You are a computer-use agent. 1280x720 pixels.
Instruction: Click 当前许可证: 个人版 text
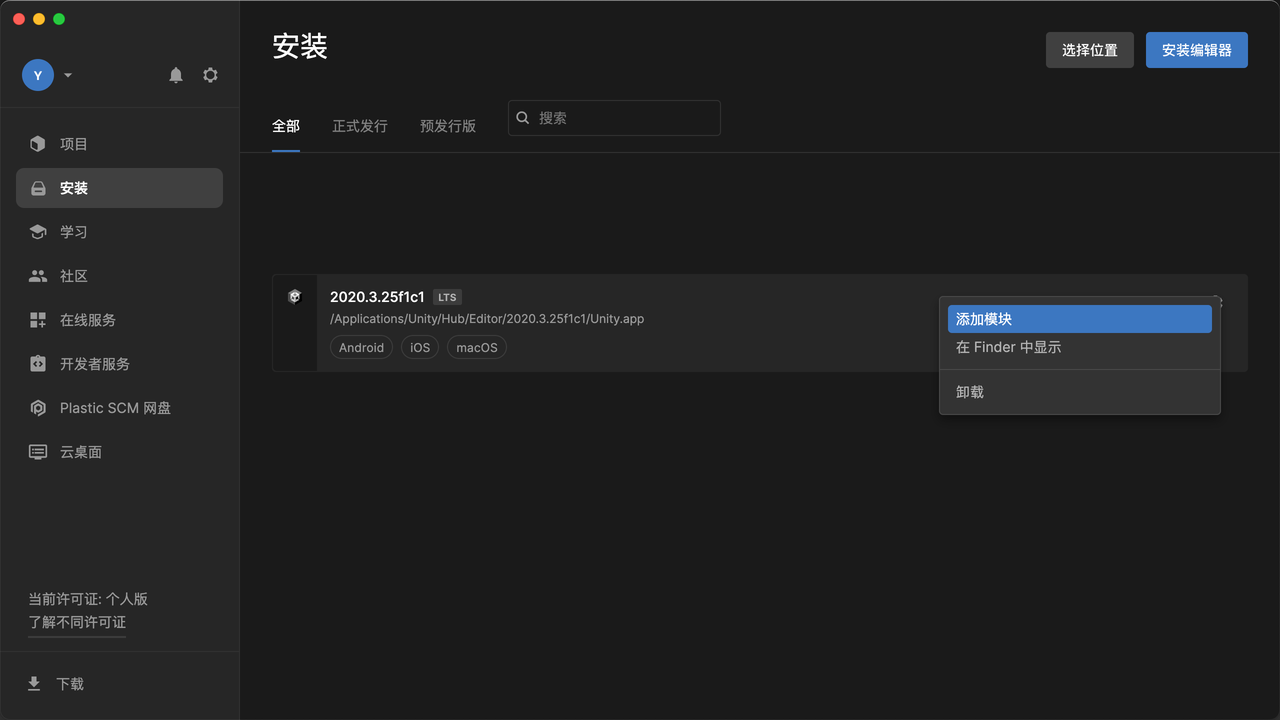tap(88, 599)
